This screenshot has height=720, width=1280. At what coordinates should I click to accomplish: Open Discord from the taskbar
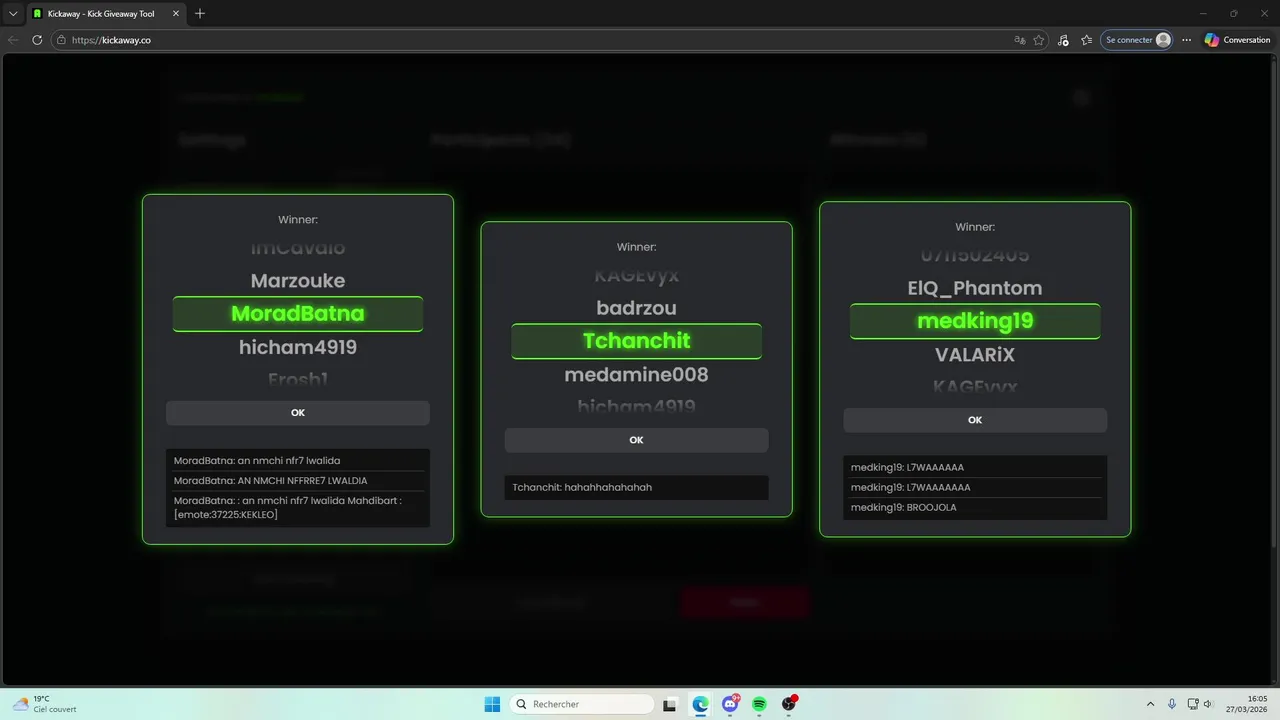[730, 704]
